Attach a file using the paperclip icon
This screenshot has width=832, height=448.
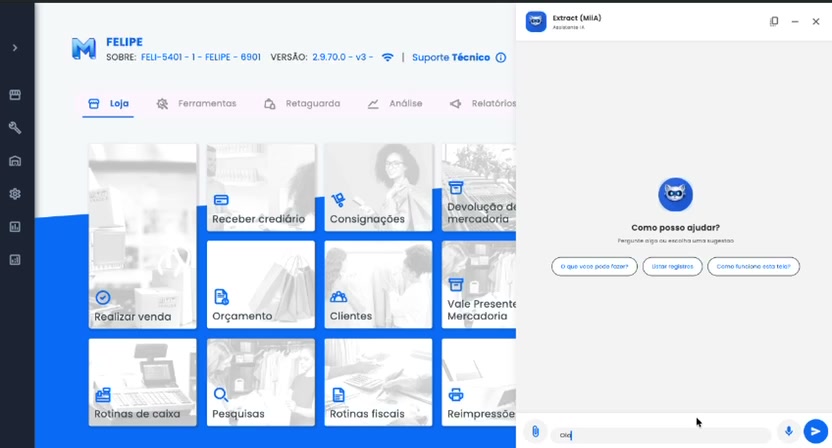(x=536, y=431)
